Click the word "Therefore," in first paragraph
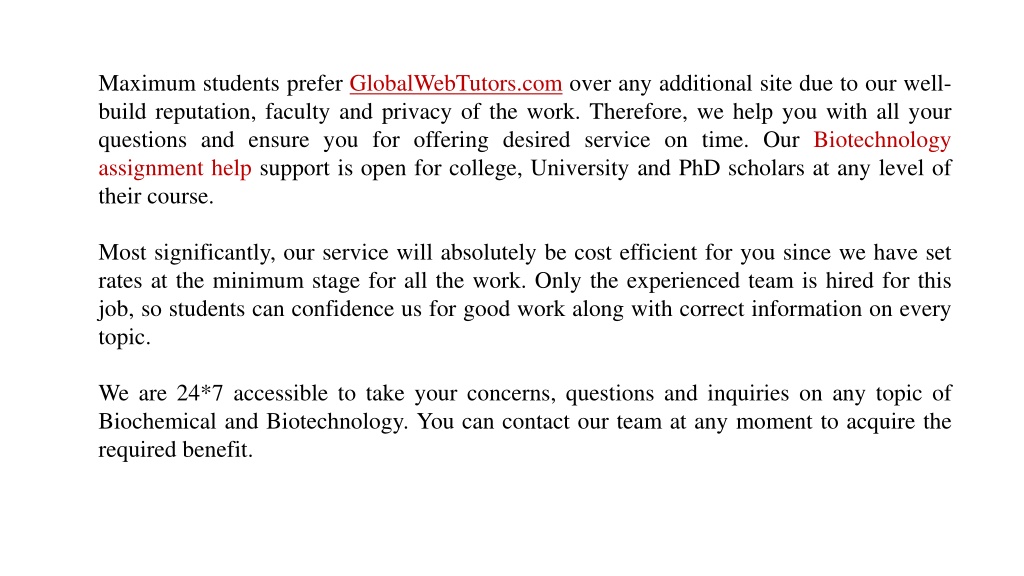The image size is (1024, 576). coord(639,112)
